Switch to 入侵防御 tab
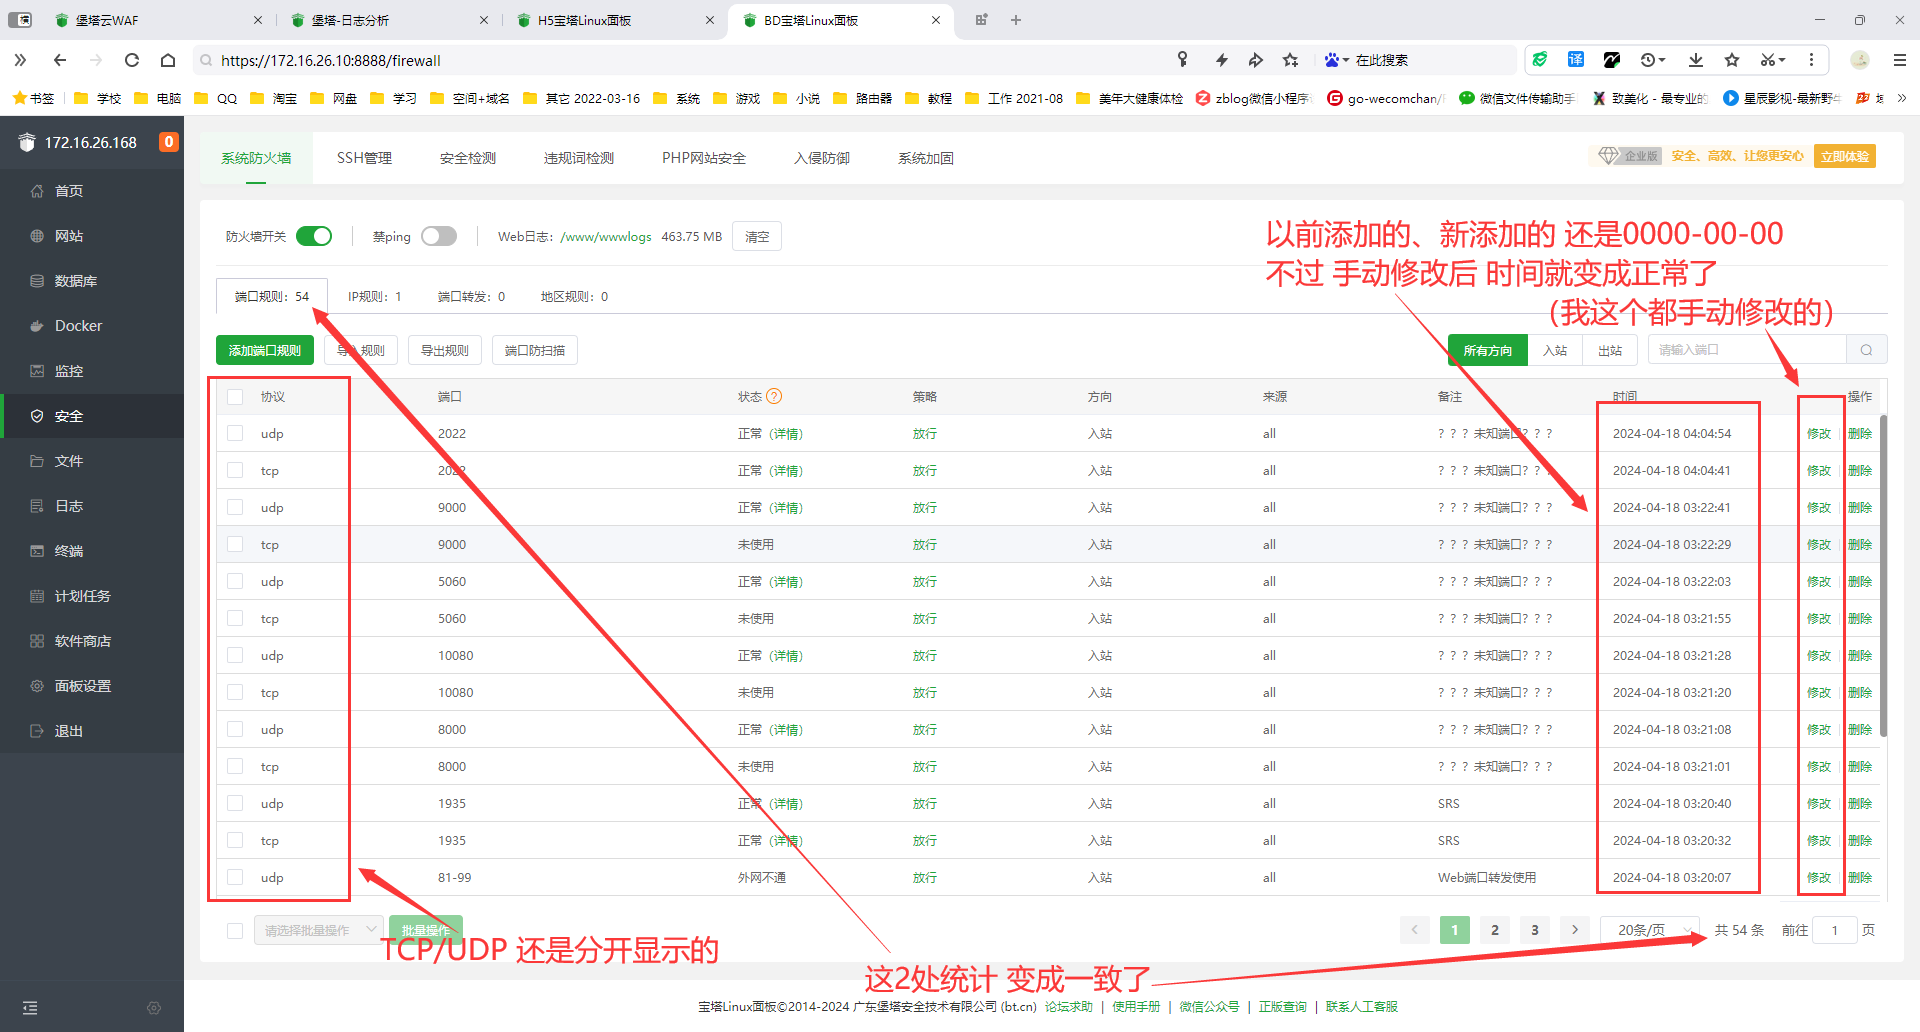The height and width of the screenshot is (1032, 1920). pos(822,158)
